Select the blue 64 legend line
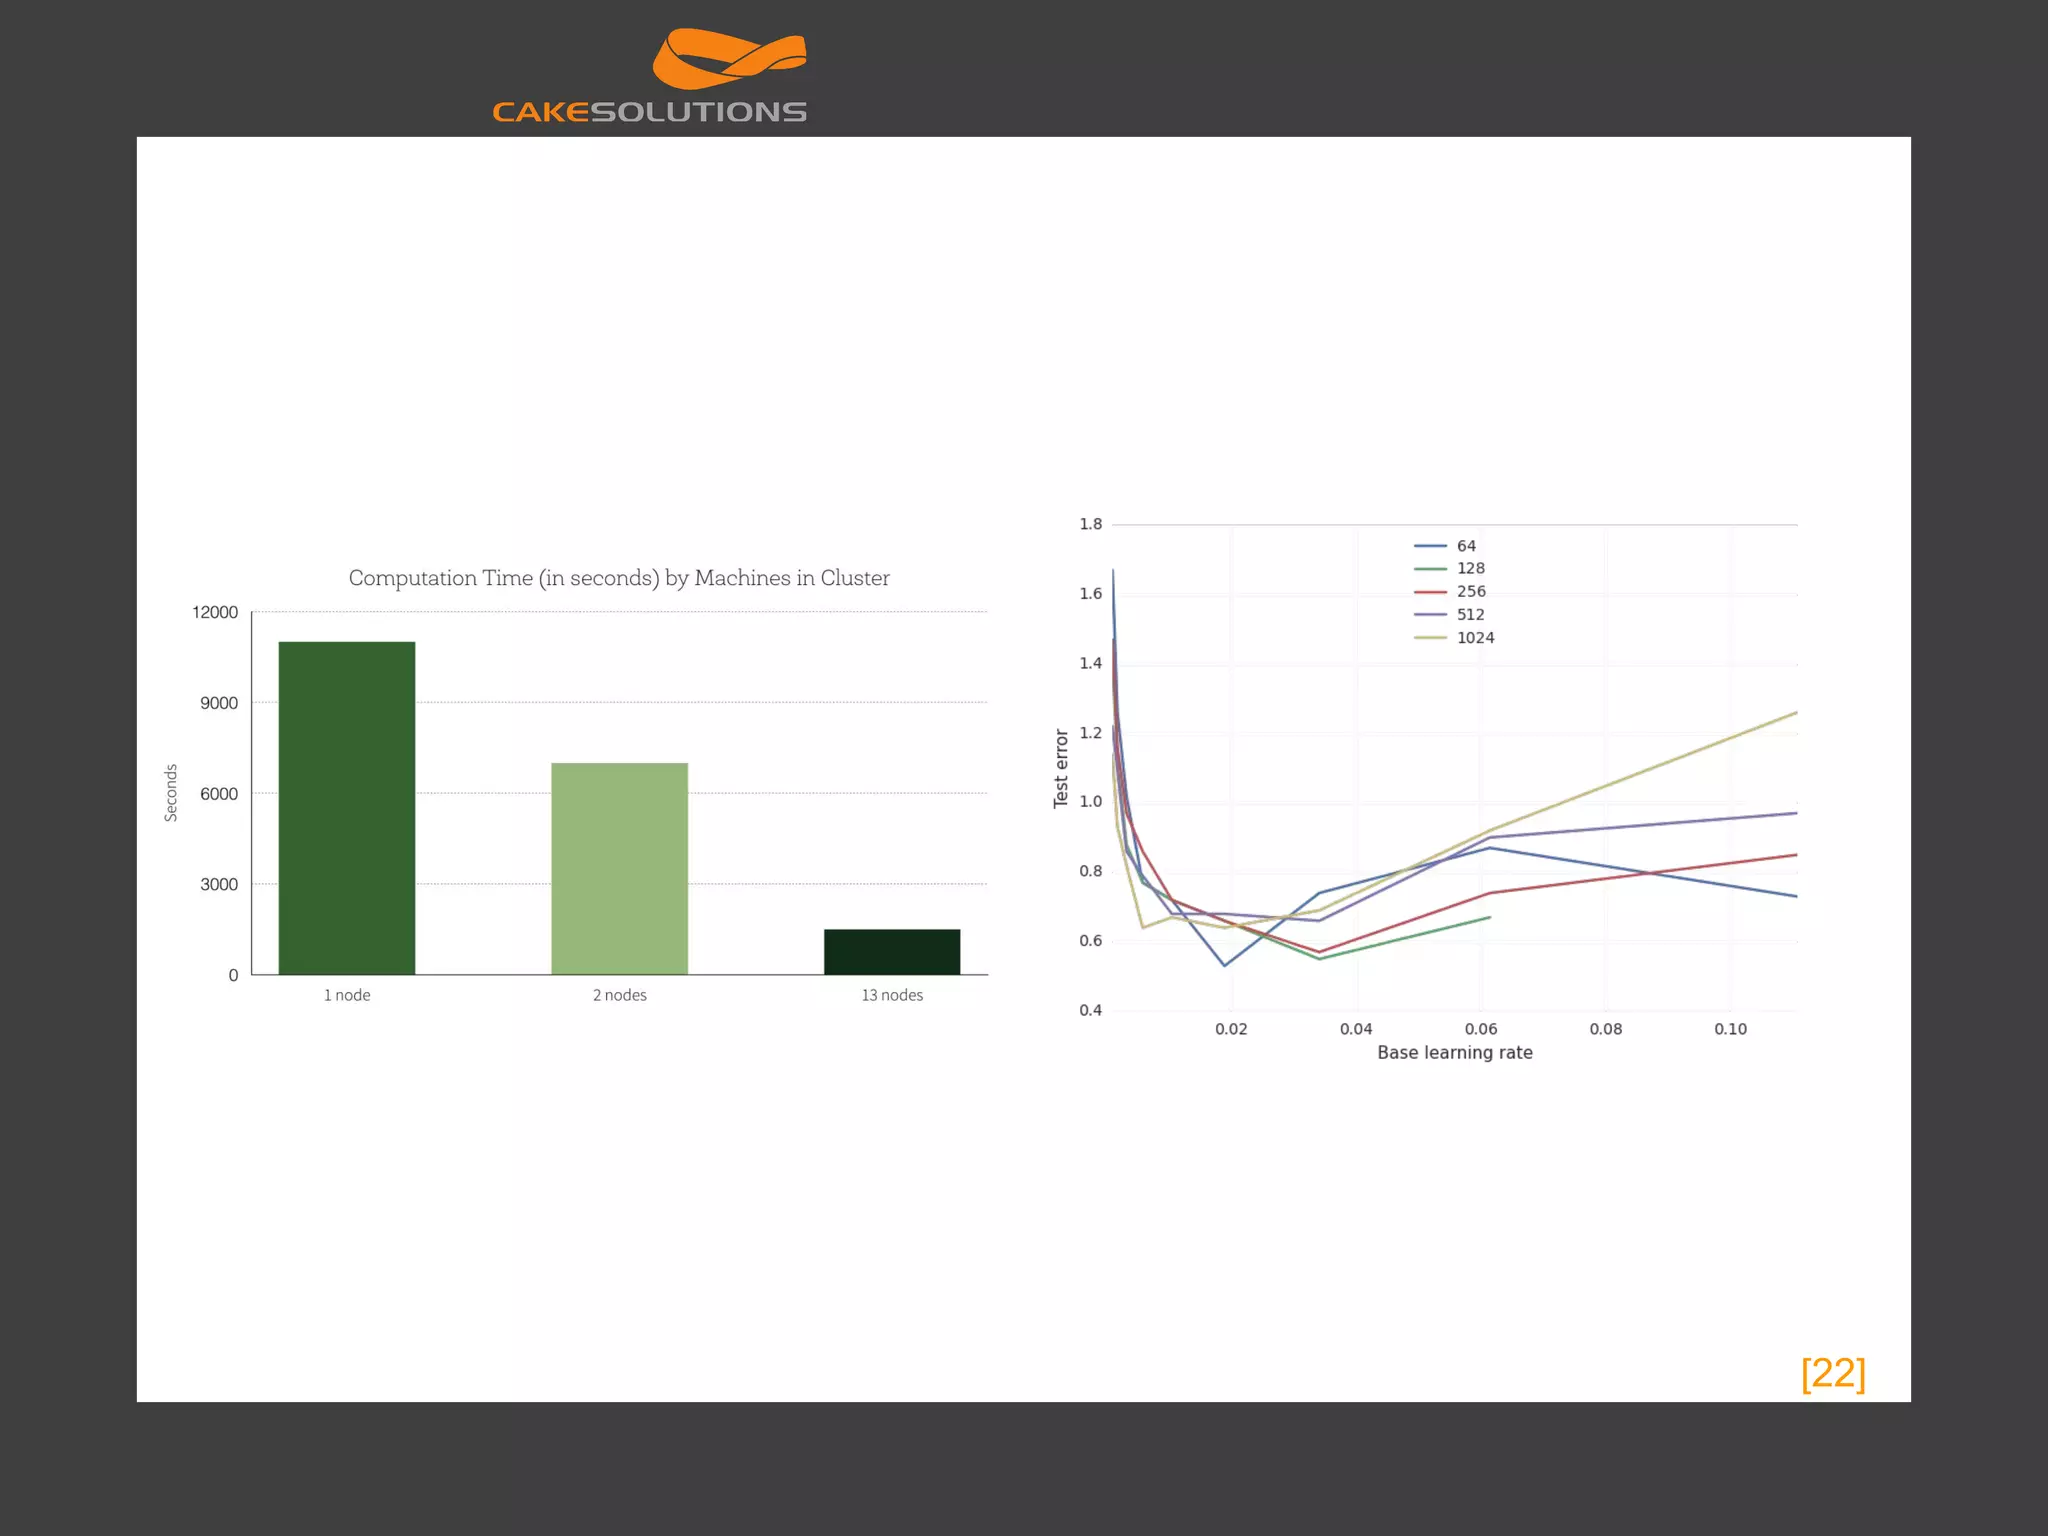 1430,546
